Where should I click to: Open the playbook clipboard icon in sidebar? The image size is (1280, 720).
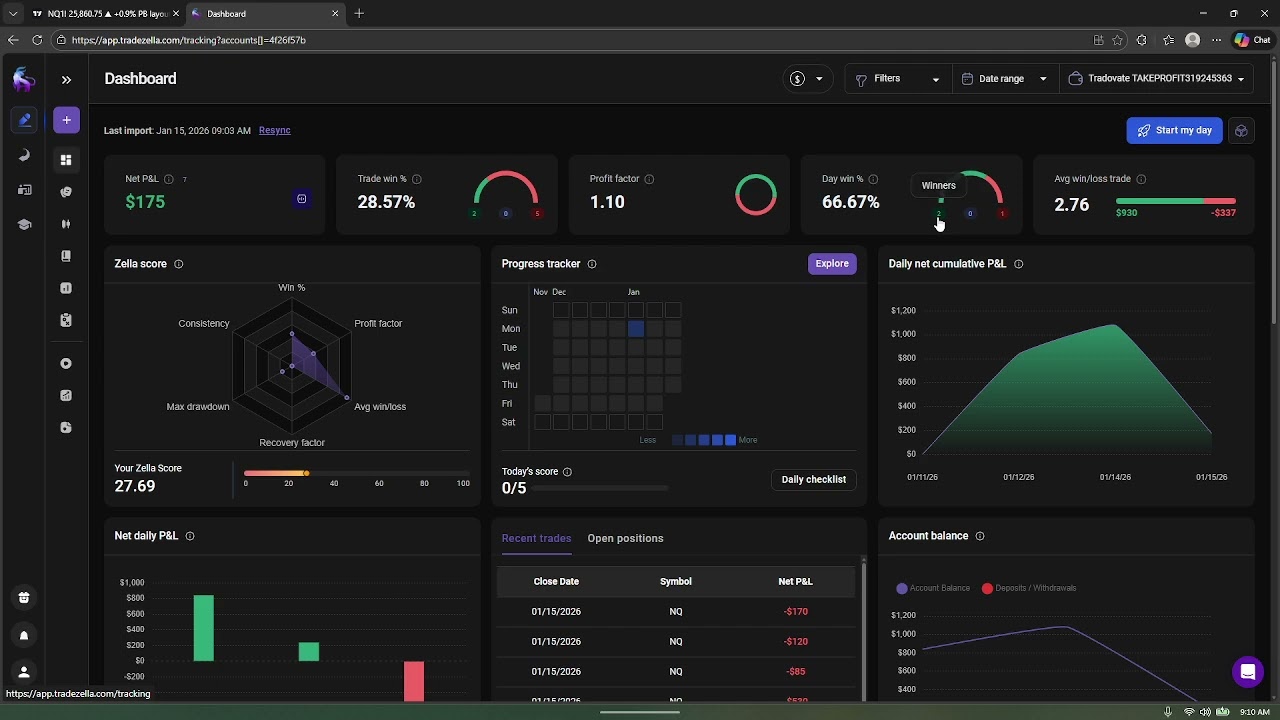[66, 320]
